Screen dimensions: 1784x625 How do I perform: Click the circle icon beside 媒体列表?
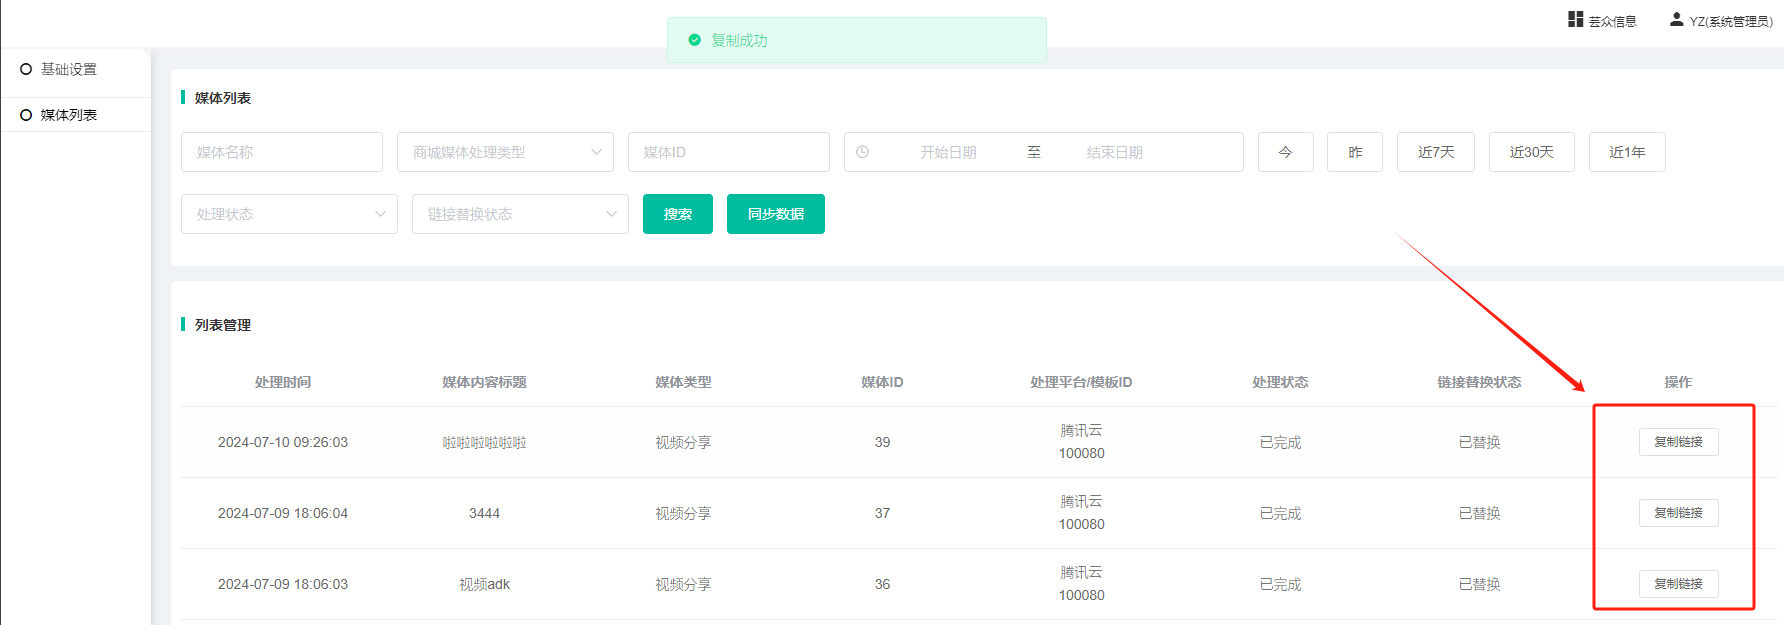click(26, 115)
